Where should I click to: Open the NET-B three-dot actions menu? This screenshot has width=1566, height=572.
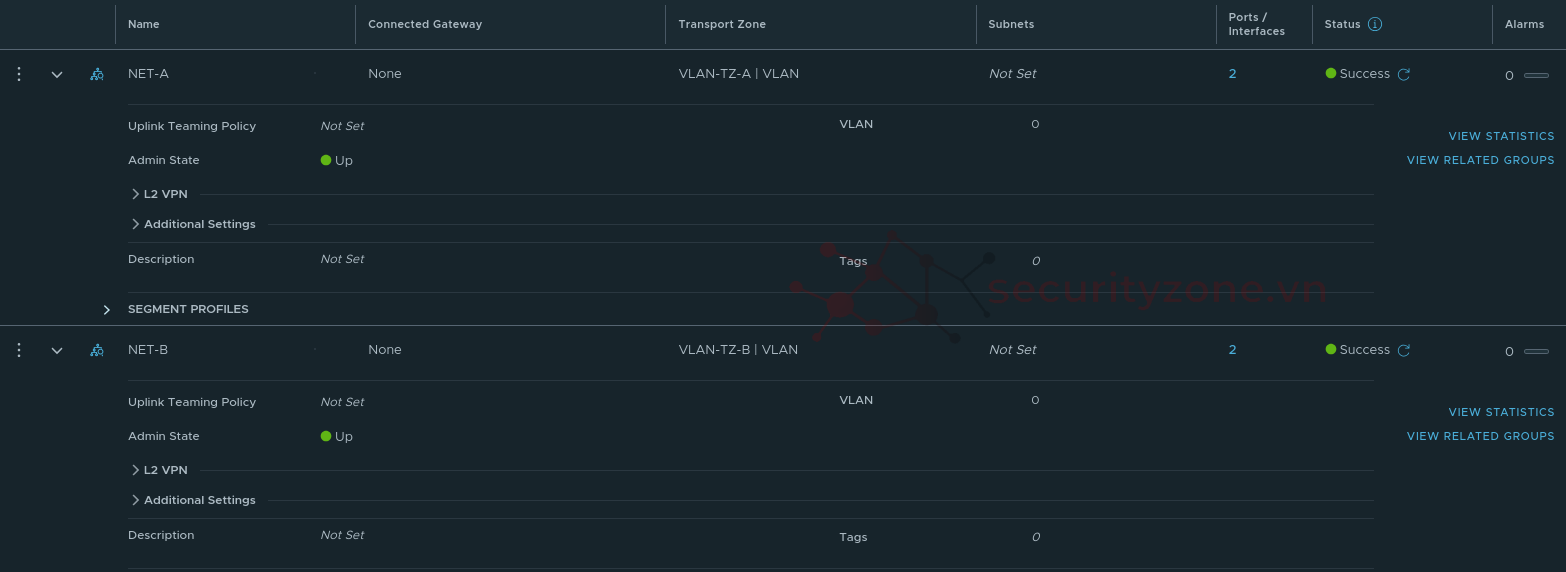(19, 350)
